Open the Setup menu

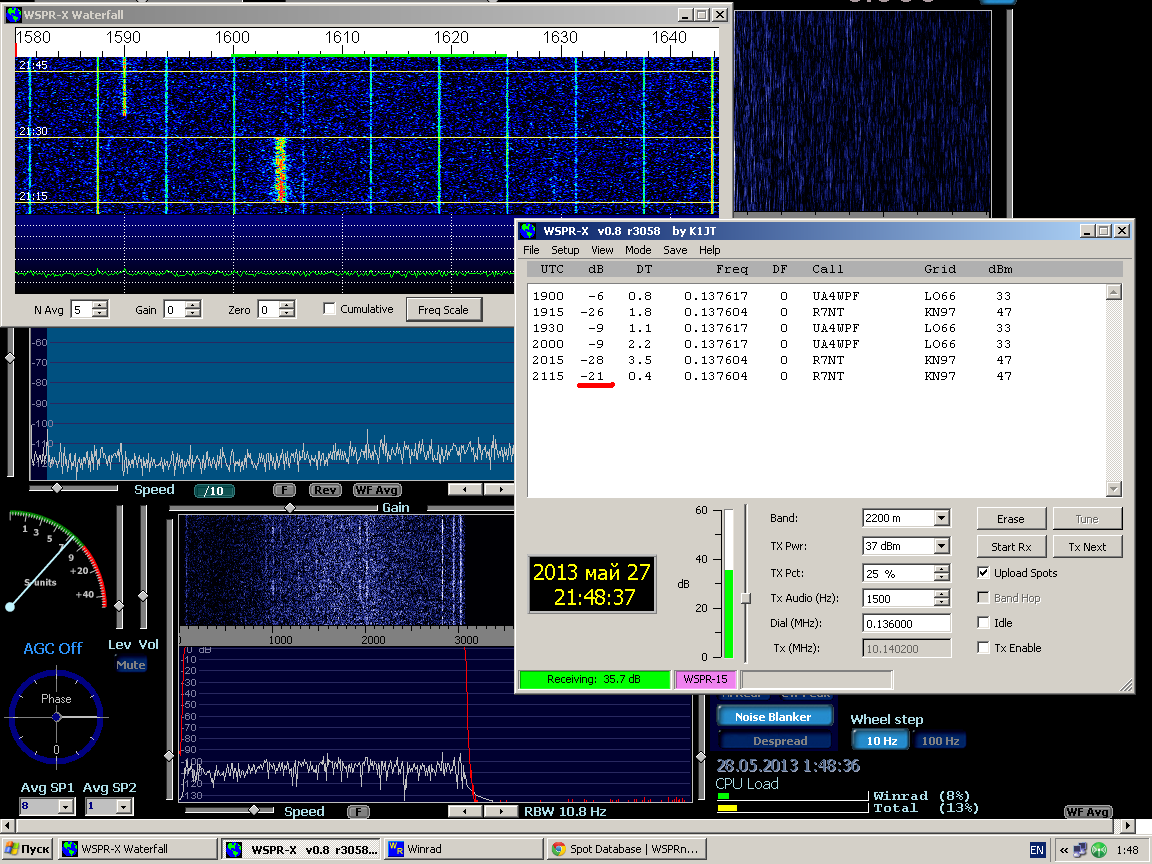565,250
